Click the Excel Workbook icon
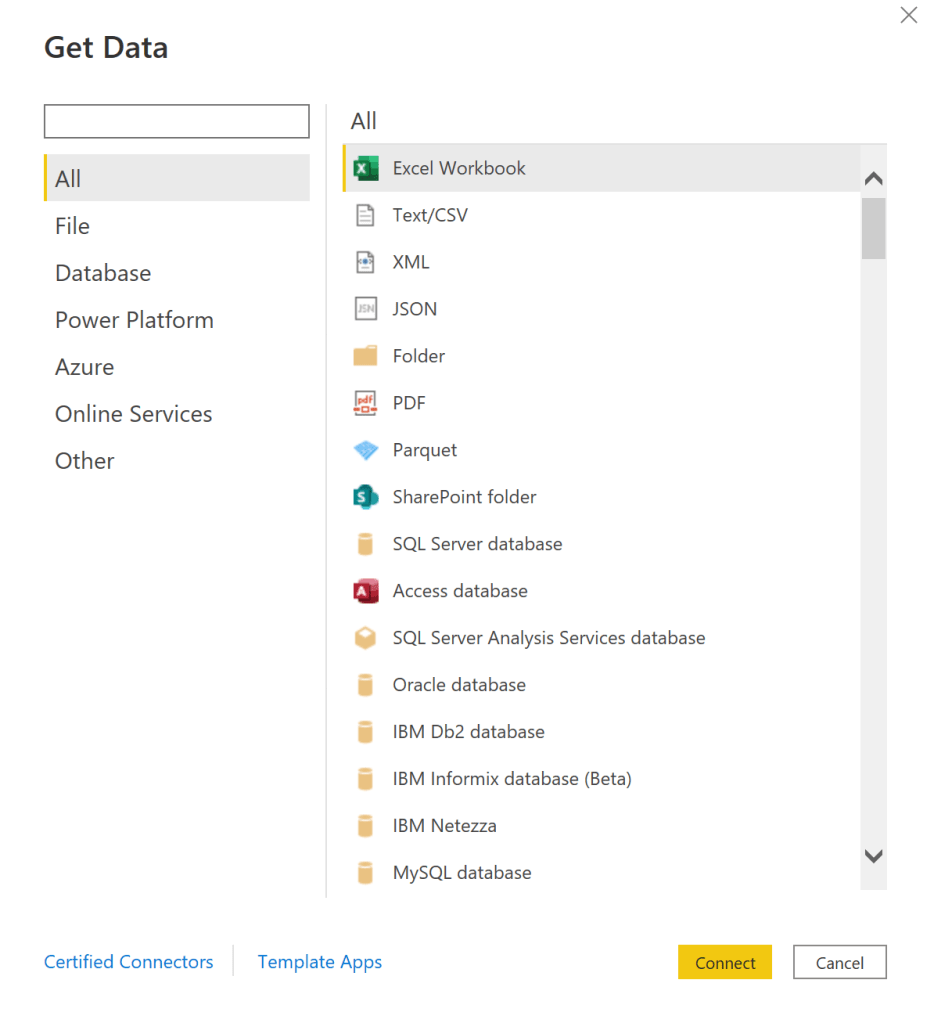This screenshot has width=934, height=1023. point(366,168)
